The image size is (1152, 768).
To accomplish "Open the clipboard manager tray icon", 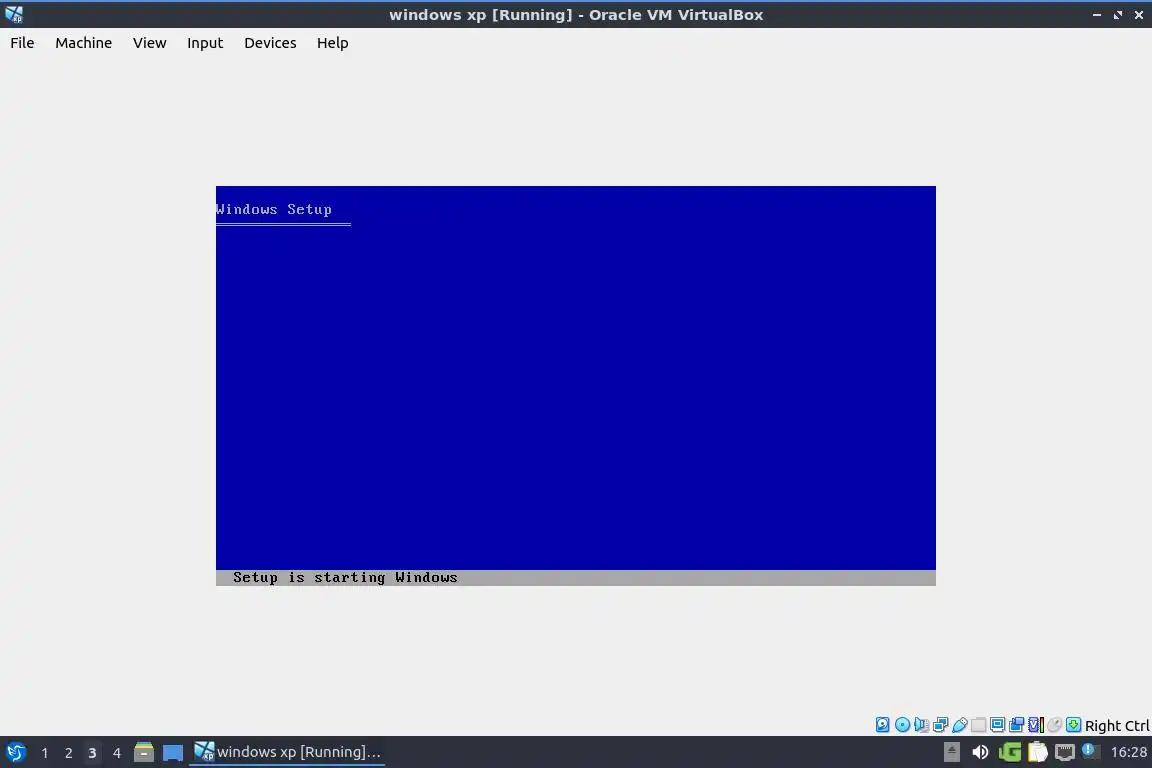I will 1037,752.
